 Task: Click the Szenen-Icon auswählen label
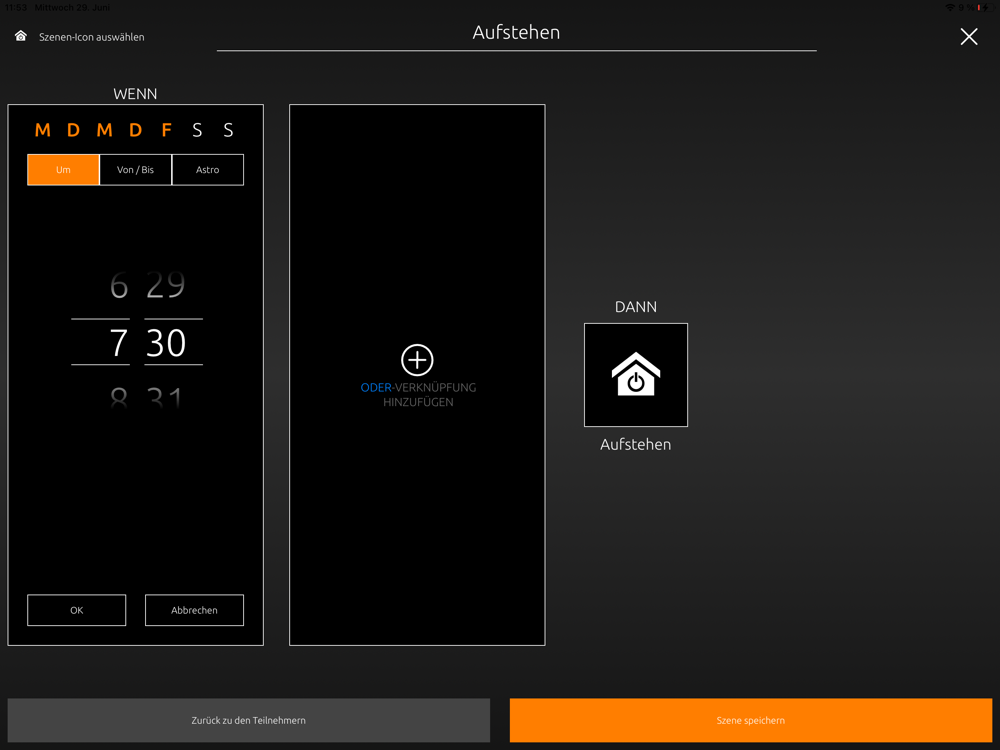pyautogui.click(x=92, y=37)
